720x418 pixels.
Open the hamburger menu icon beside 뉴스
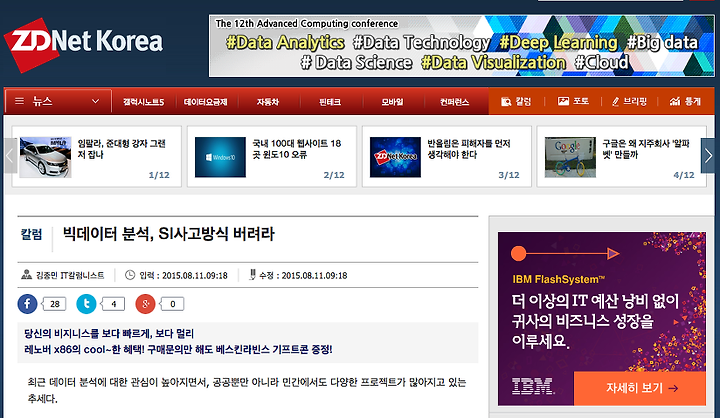(19, 101)
